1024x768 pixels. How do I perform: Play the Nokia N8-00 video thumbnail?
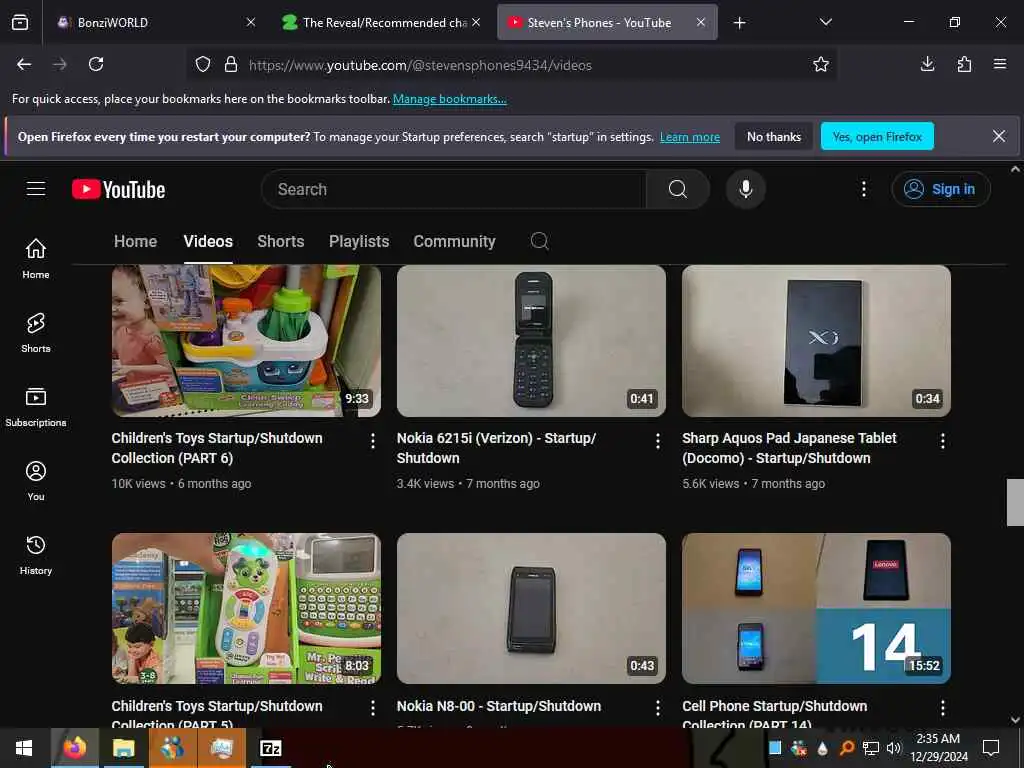pos(531,608)
